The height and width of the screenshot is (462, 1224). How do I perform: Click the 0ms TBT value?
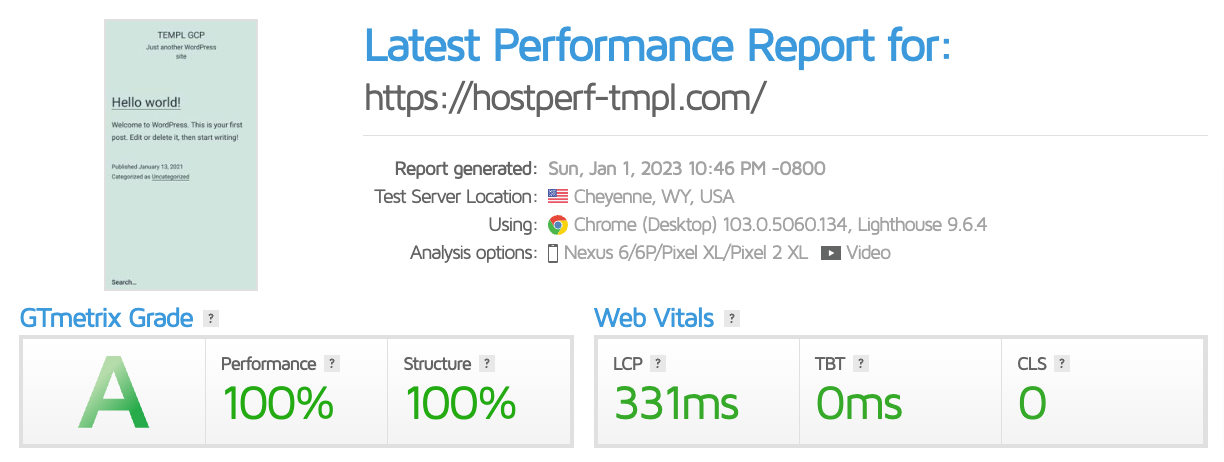(859, 404)
